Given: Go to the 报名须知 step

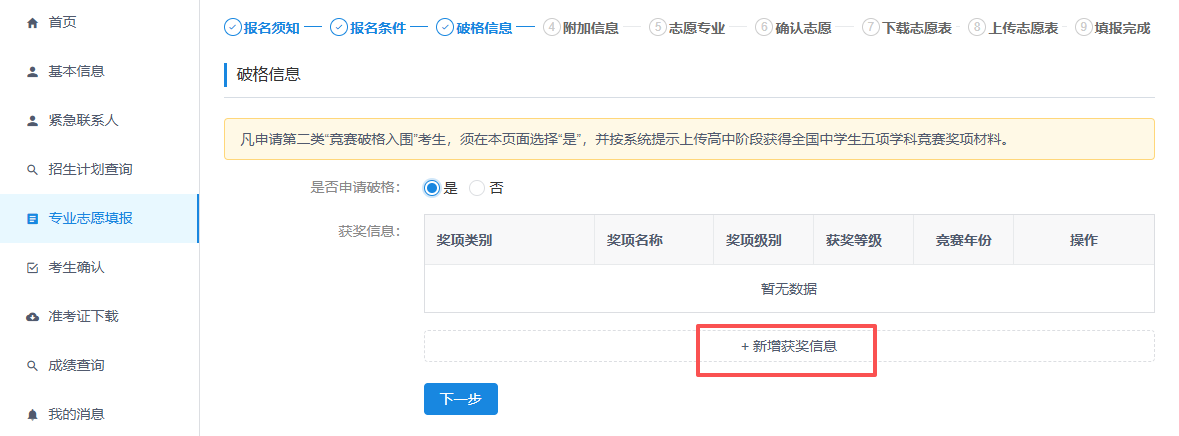Looking at the screenshot, I should tap(262, 28).
